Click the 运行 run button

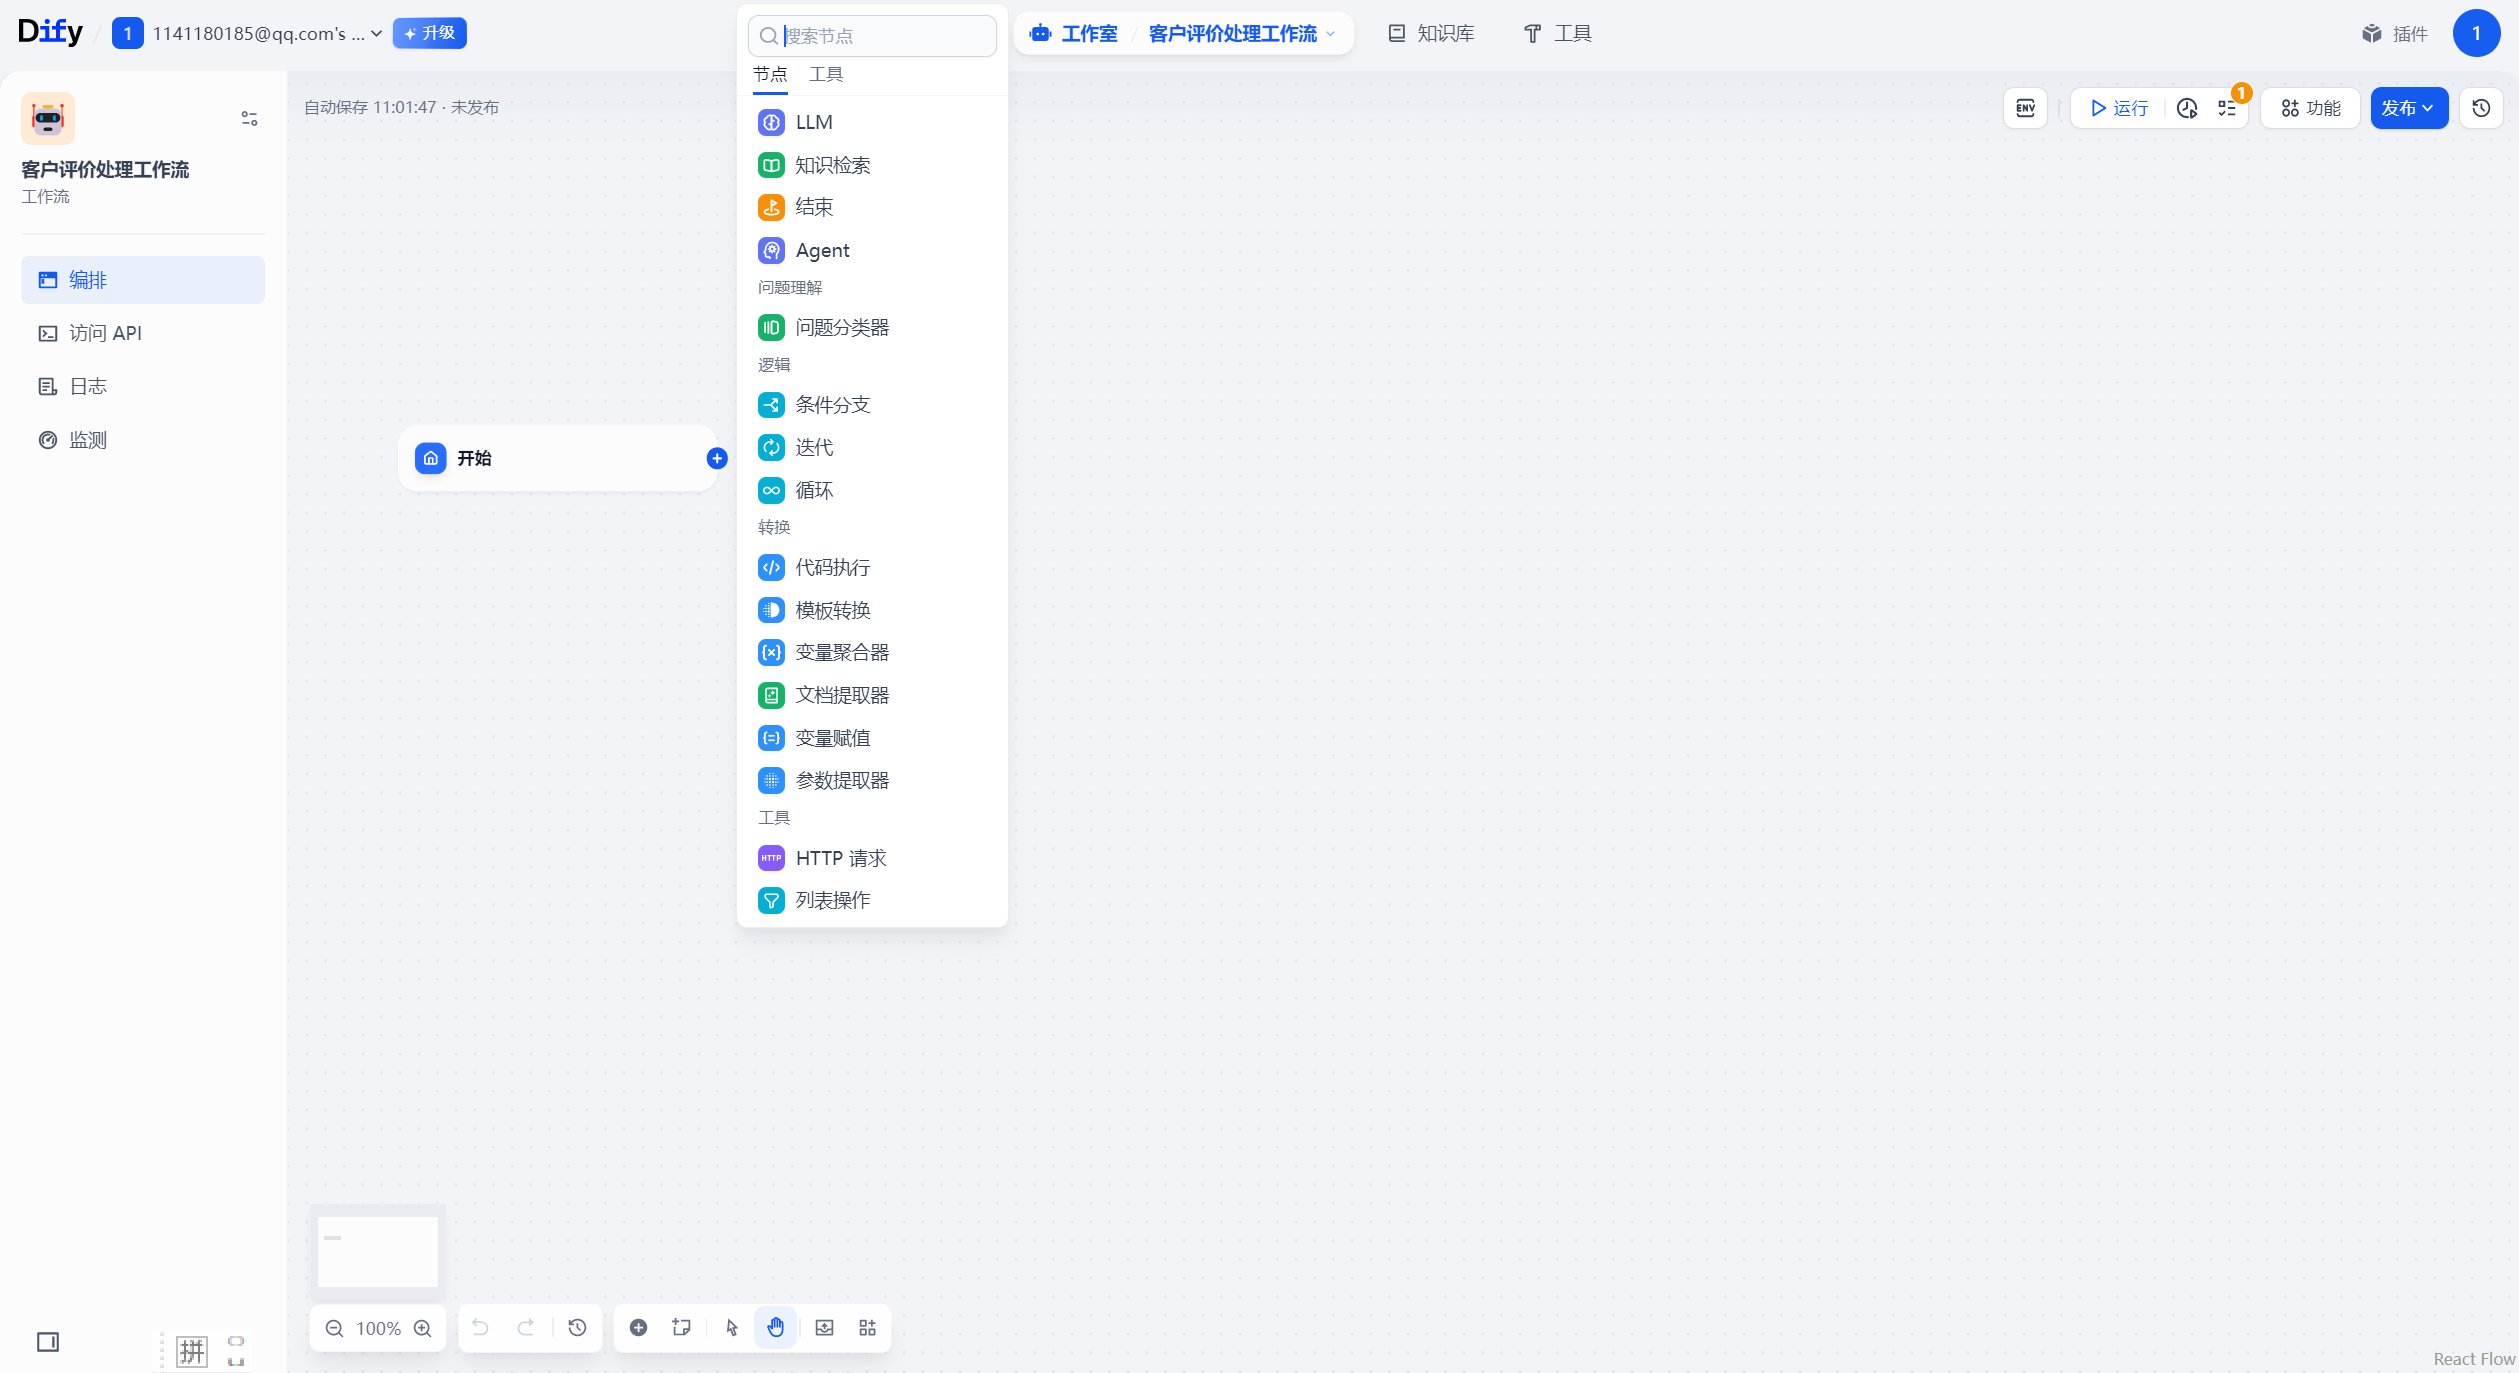(2119, 108)
